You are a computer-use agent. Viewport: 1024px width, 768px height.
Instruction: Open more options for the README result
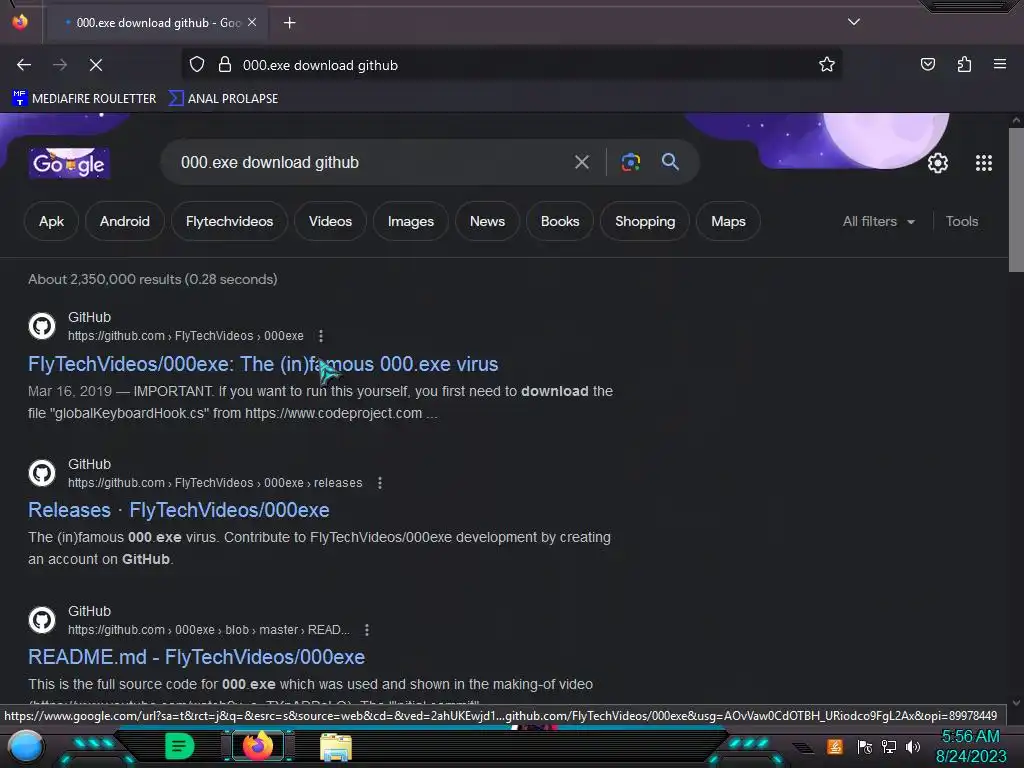[366, 630]
